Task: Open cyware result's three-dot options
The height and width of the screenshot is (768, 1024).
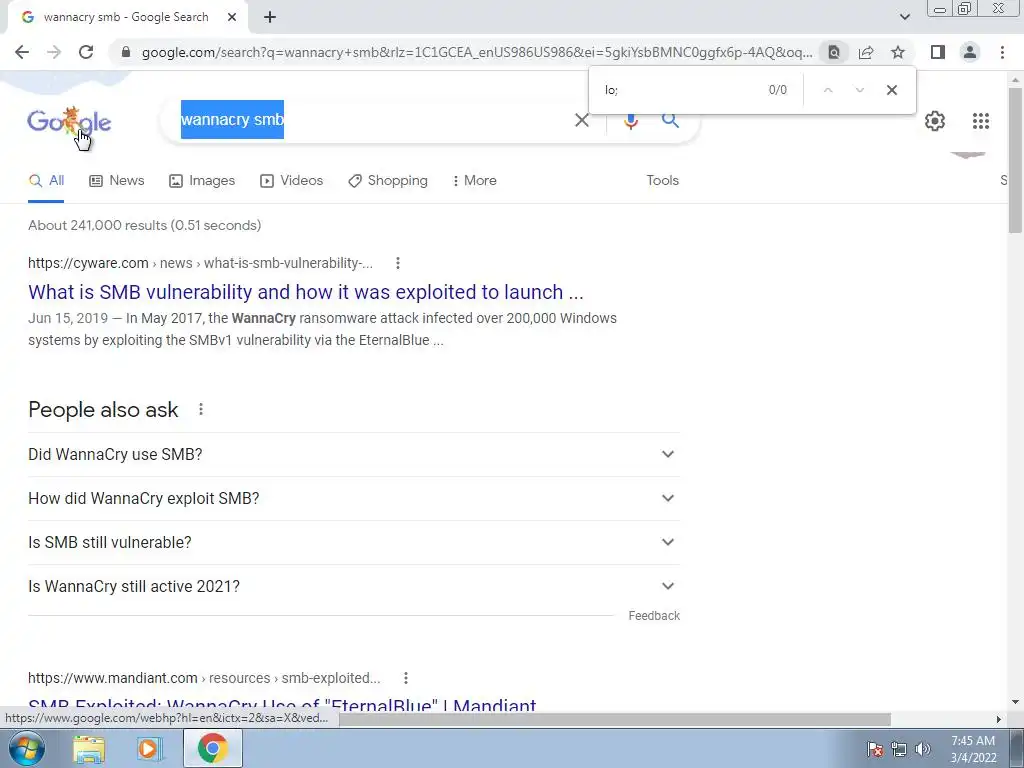Action: click(x=398, y=263)
